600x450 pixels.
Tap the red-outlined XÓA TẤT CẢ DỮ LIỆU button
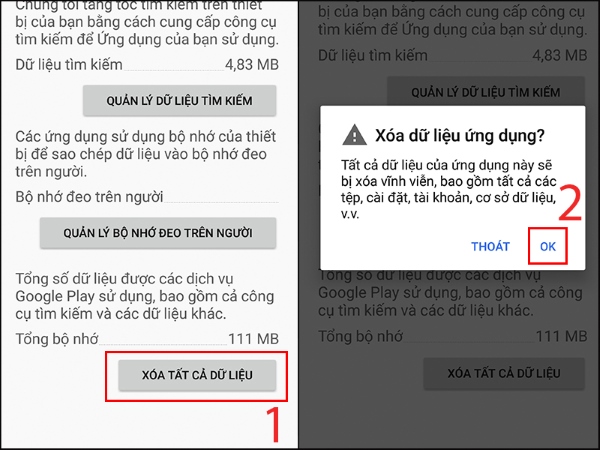point(197,375)
